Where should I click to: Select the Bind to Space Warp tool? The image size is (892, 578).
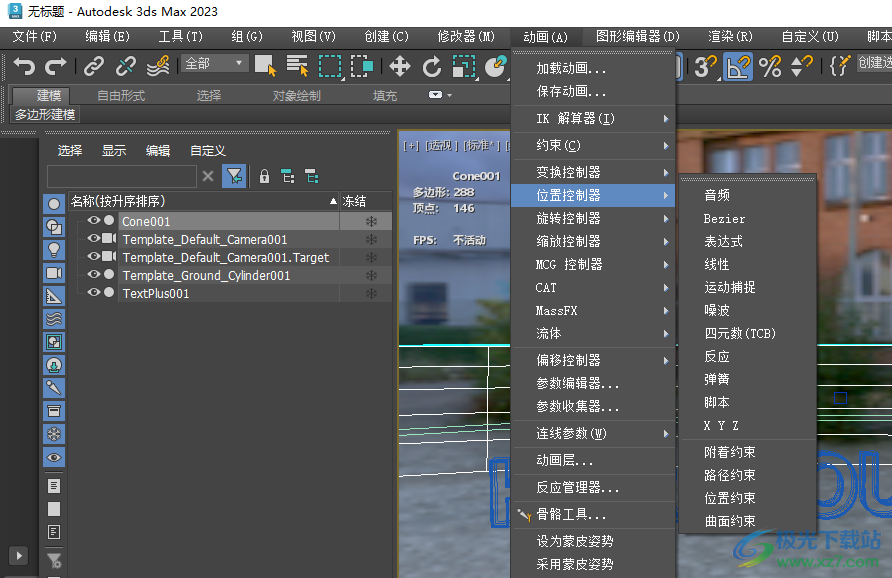click(x=158, y=67)
